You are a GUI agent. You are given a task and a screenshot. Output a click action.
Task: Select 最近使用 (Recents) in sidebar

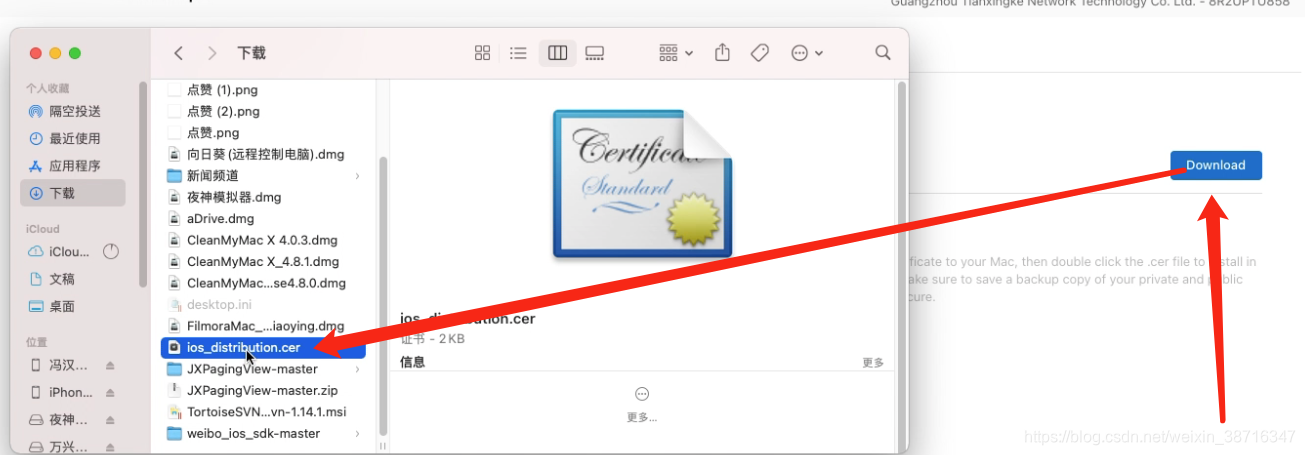click(x=73, y=138)
